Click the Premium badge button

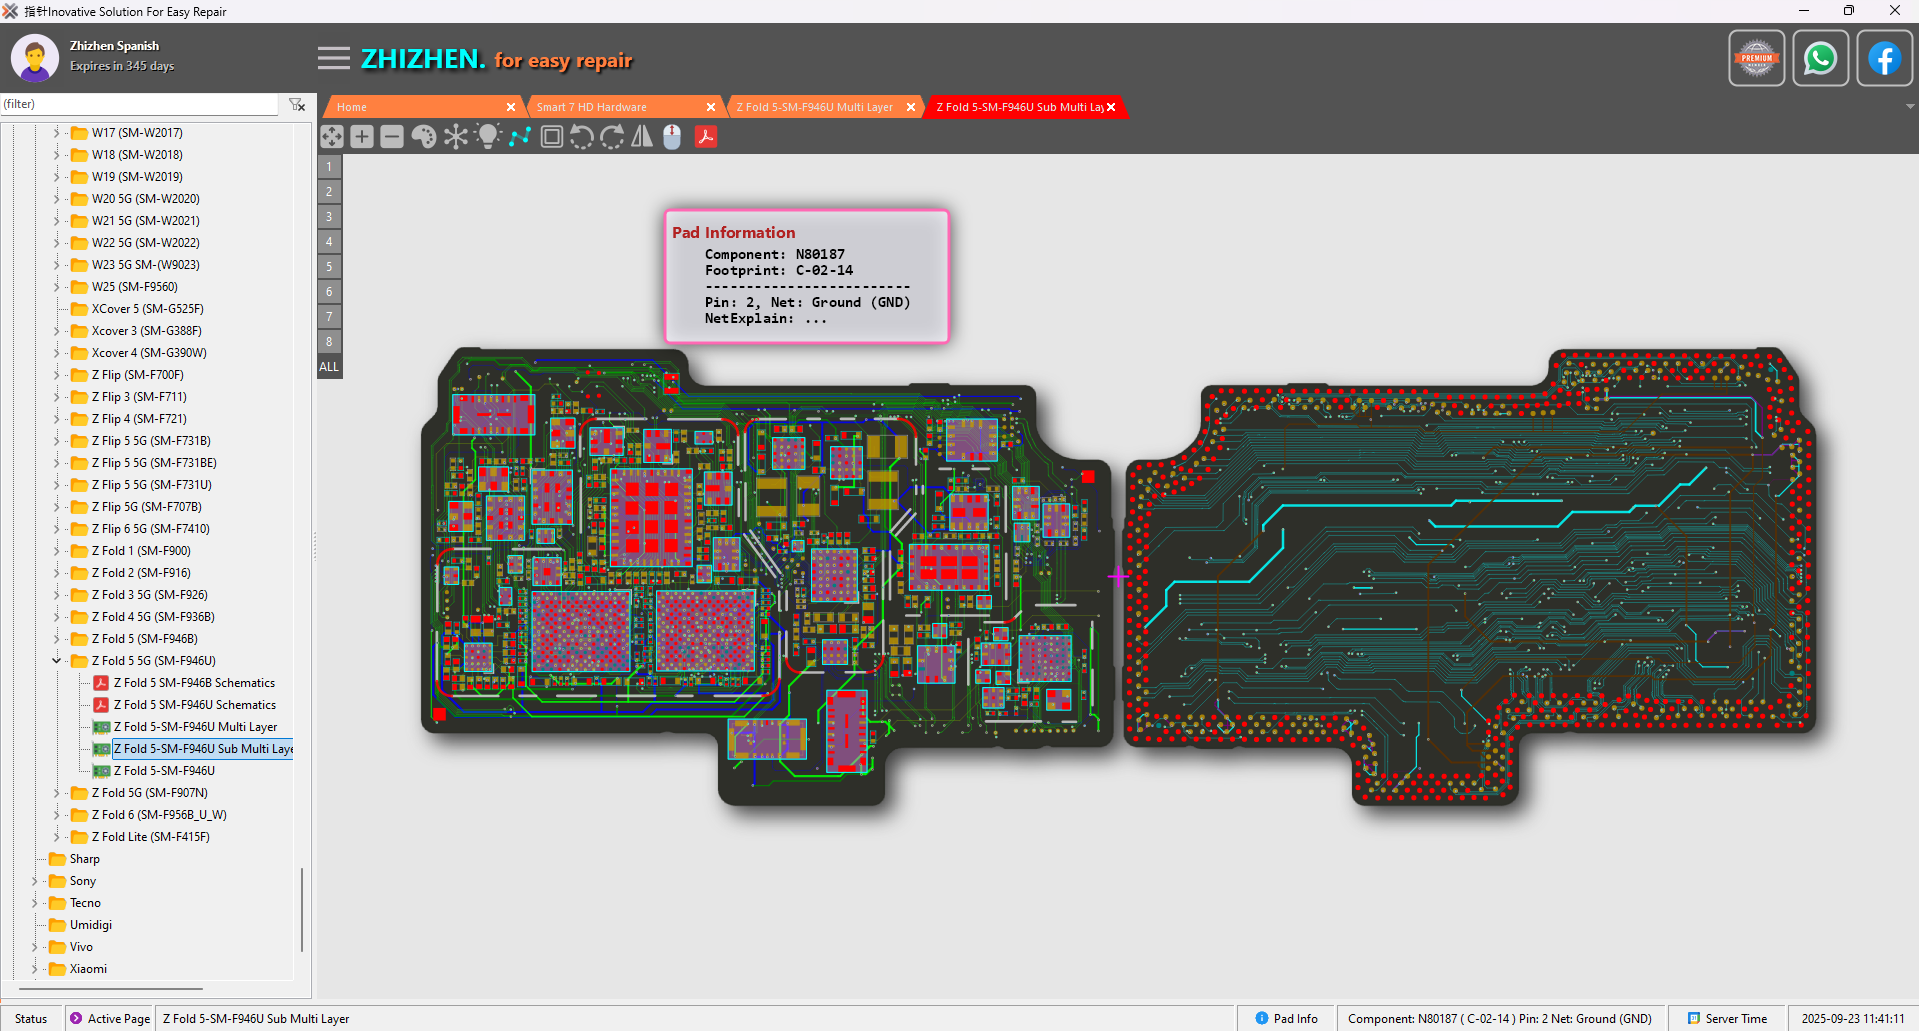point(1757,58)
